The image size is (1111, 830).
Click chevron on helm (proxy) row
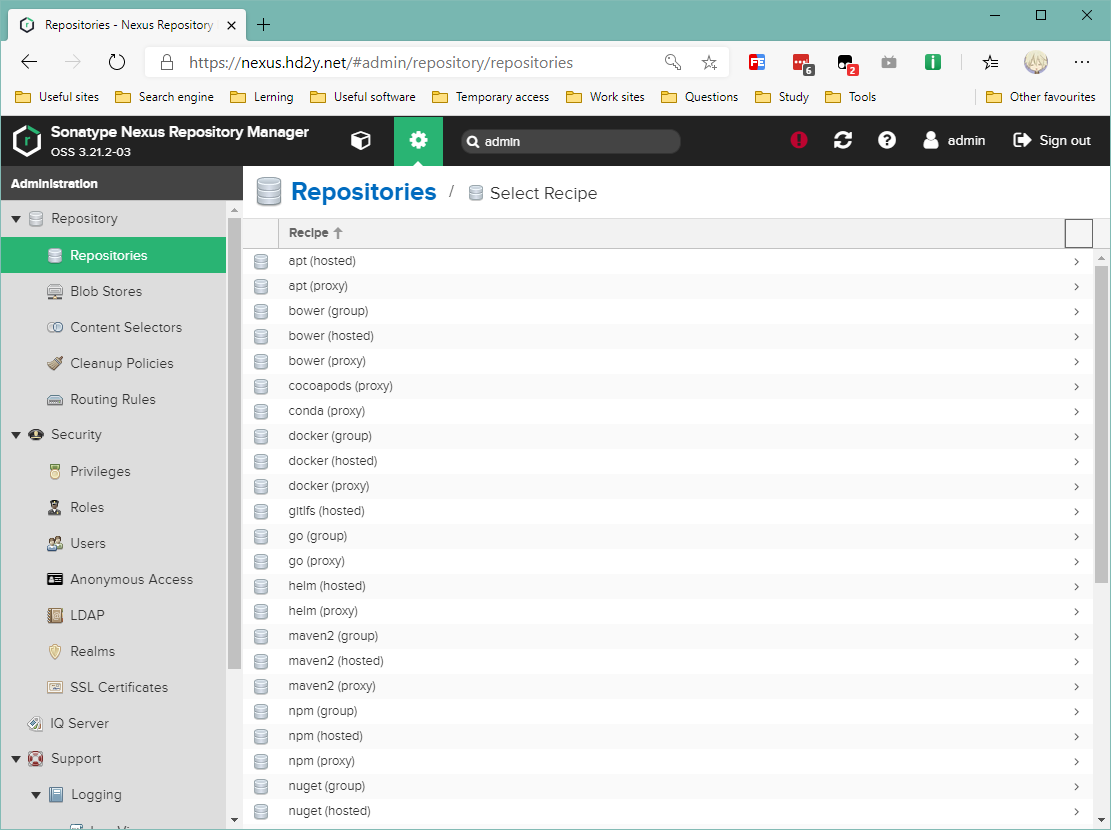click(x=1076, y=612)
